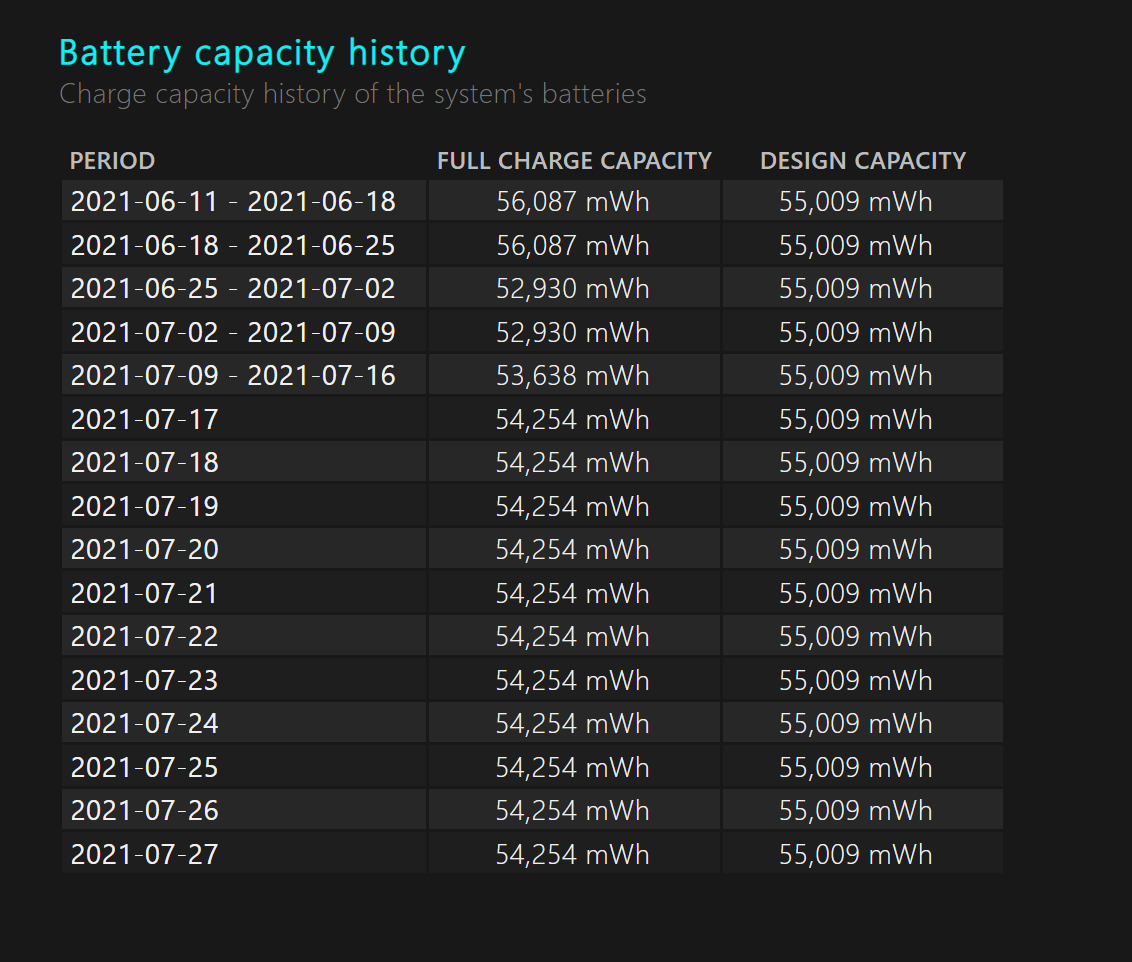
Task: Click the charge capacity history subtitle text
Action: (353, 93)
